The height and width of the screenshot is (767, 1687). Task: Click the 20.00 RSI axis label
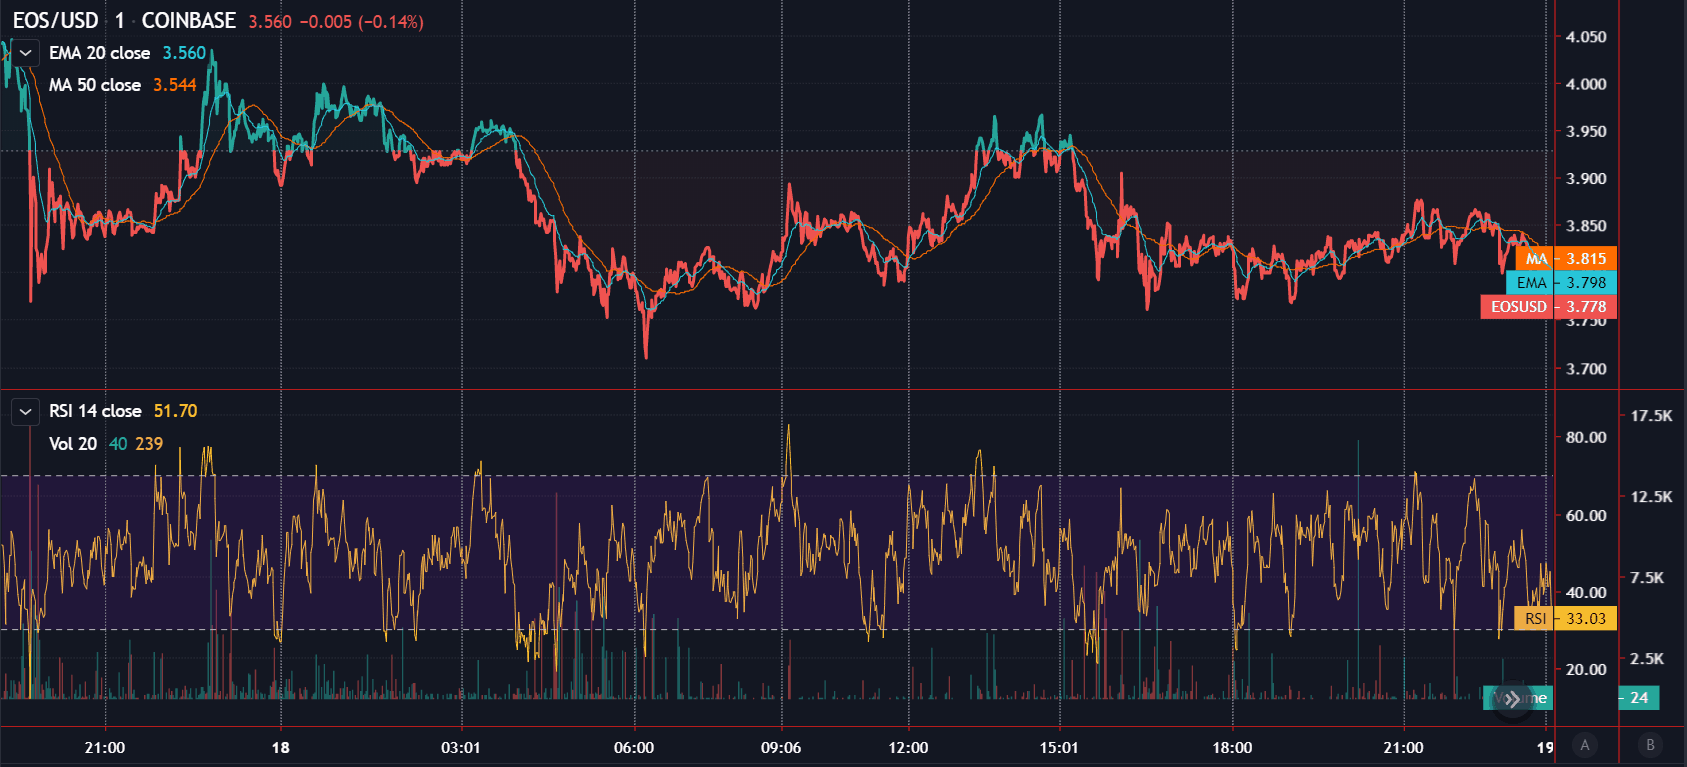pyautogui.click(x=1586, y=669)
